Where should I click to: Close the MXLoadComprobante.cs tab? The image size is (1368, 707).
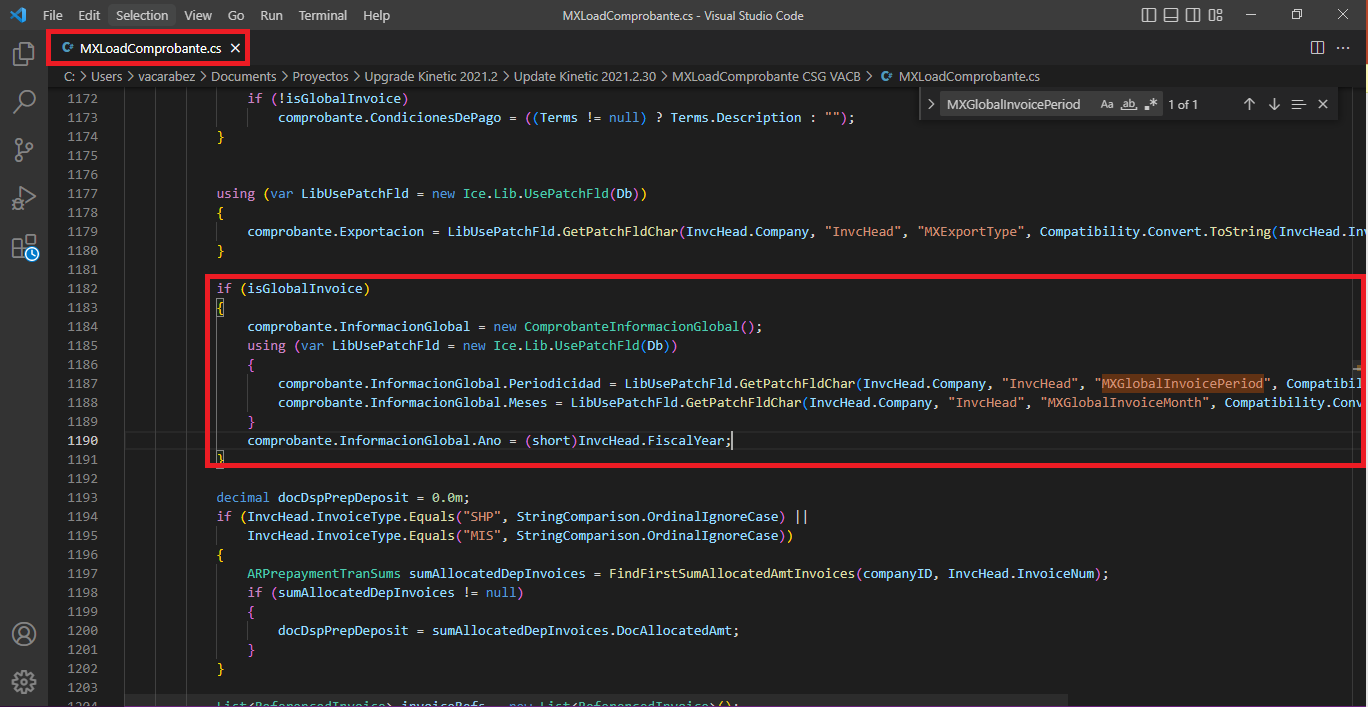(x=235, y=48)
